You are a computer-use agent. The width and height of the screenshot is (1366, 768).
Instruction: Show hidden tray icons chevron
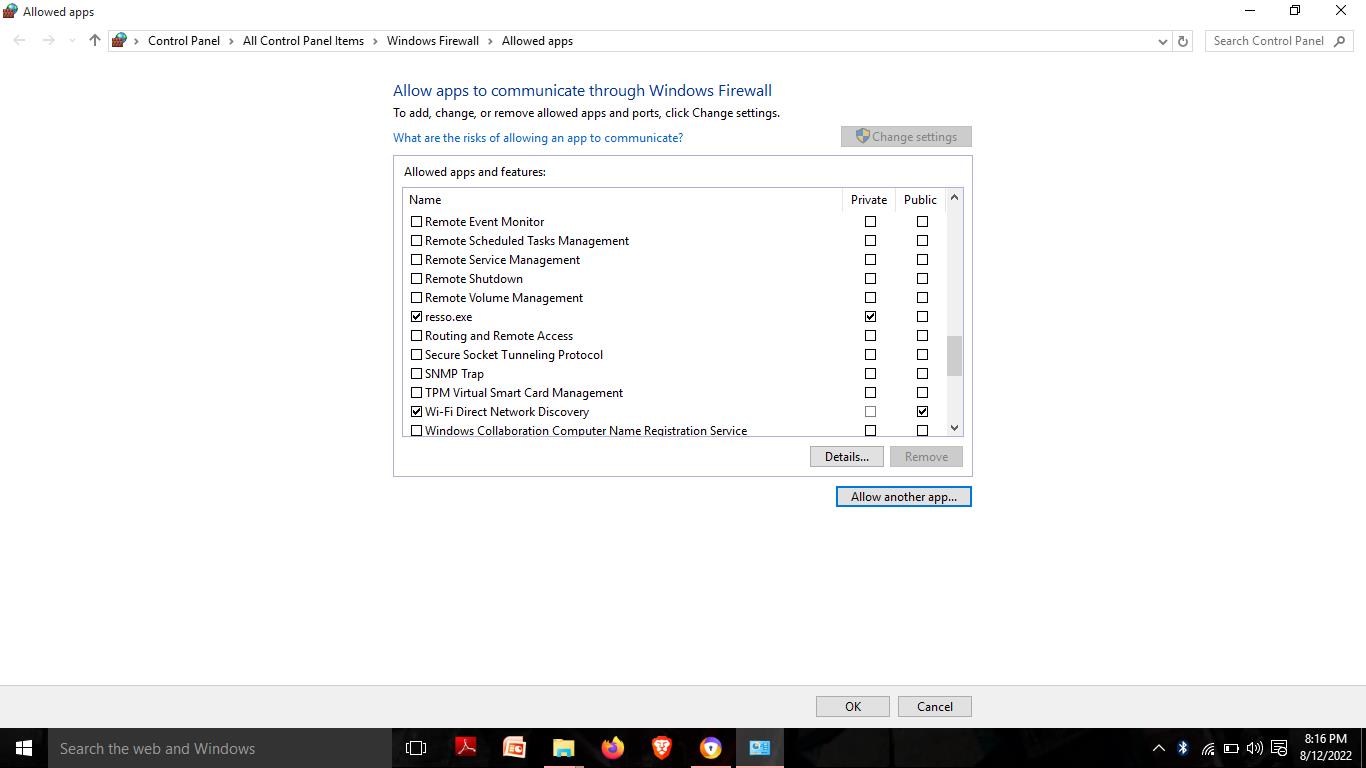click(1159, 748)
